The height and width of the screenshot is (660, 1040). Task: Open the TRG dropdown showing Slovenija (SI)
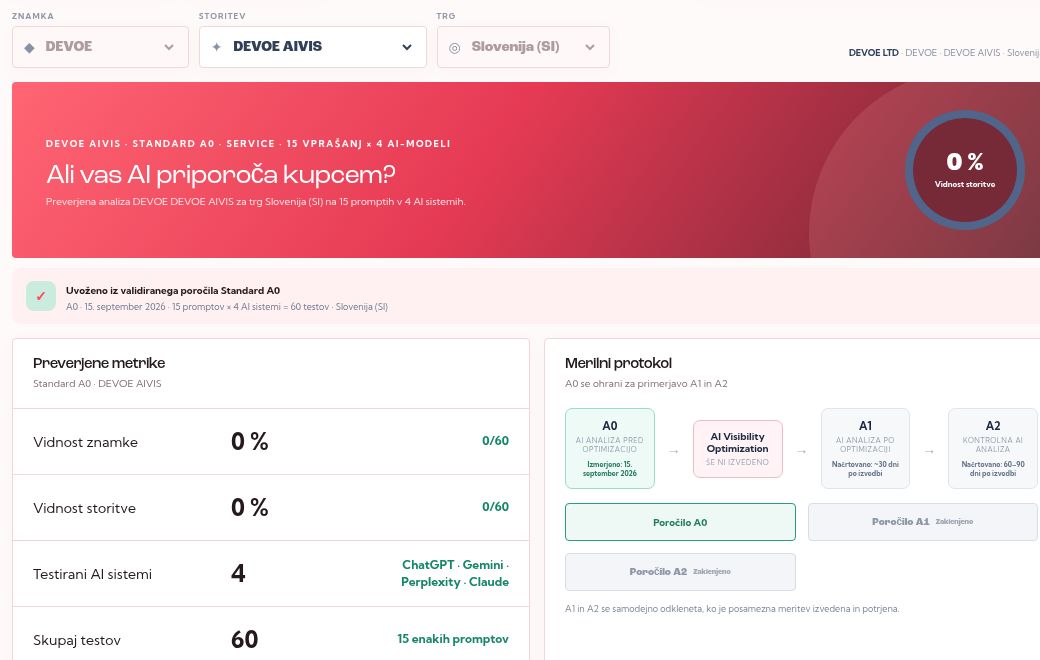pyautogui.click(x=523, y=46)
